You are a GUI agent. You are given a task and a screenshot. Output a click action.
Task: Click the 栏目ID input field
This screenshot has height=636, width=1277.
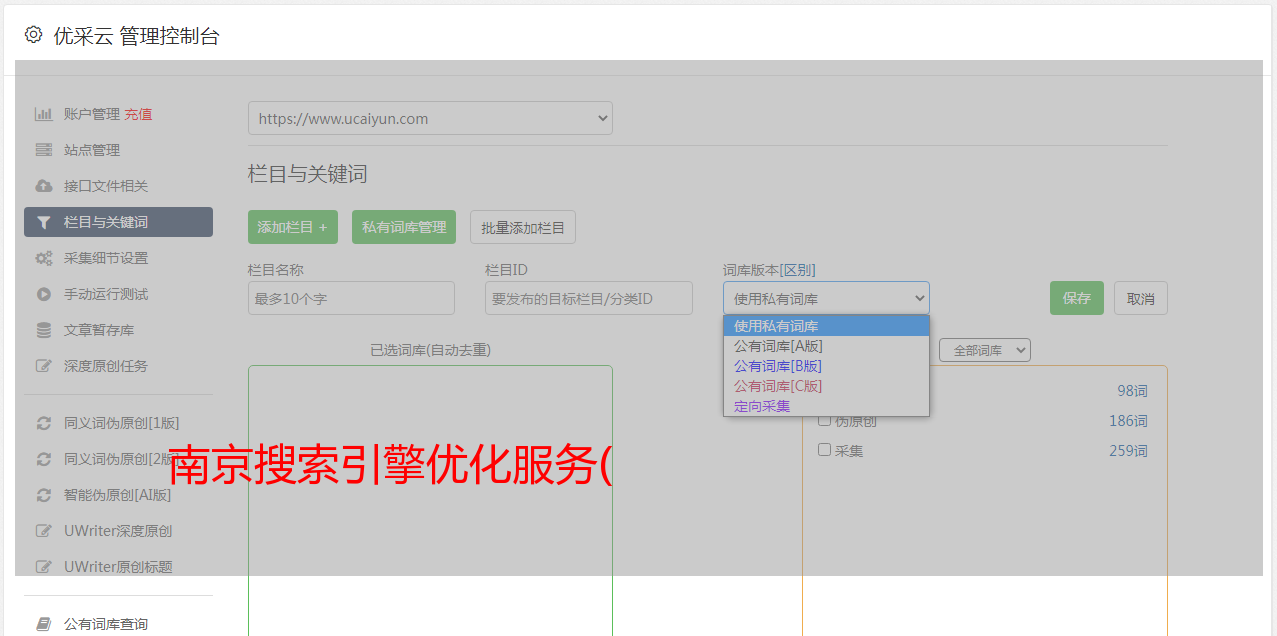[589, 298]
